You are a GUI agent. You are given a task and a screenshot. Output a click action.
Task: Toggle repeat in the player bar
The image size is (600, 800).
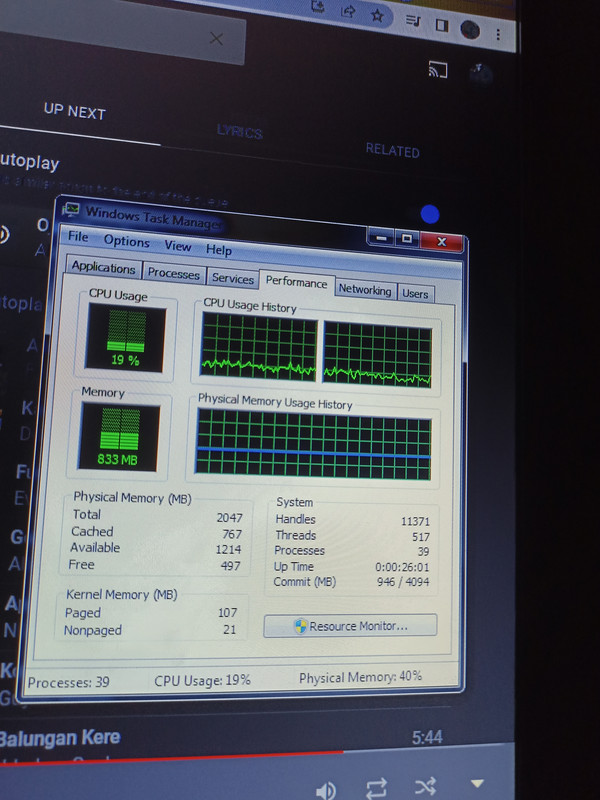(x=377, y=788)
